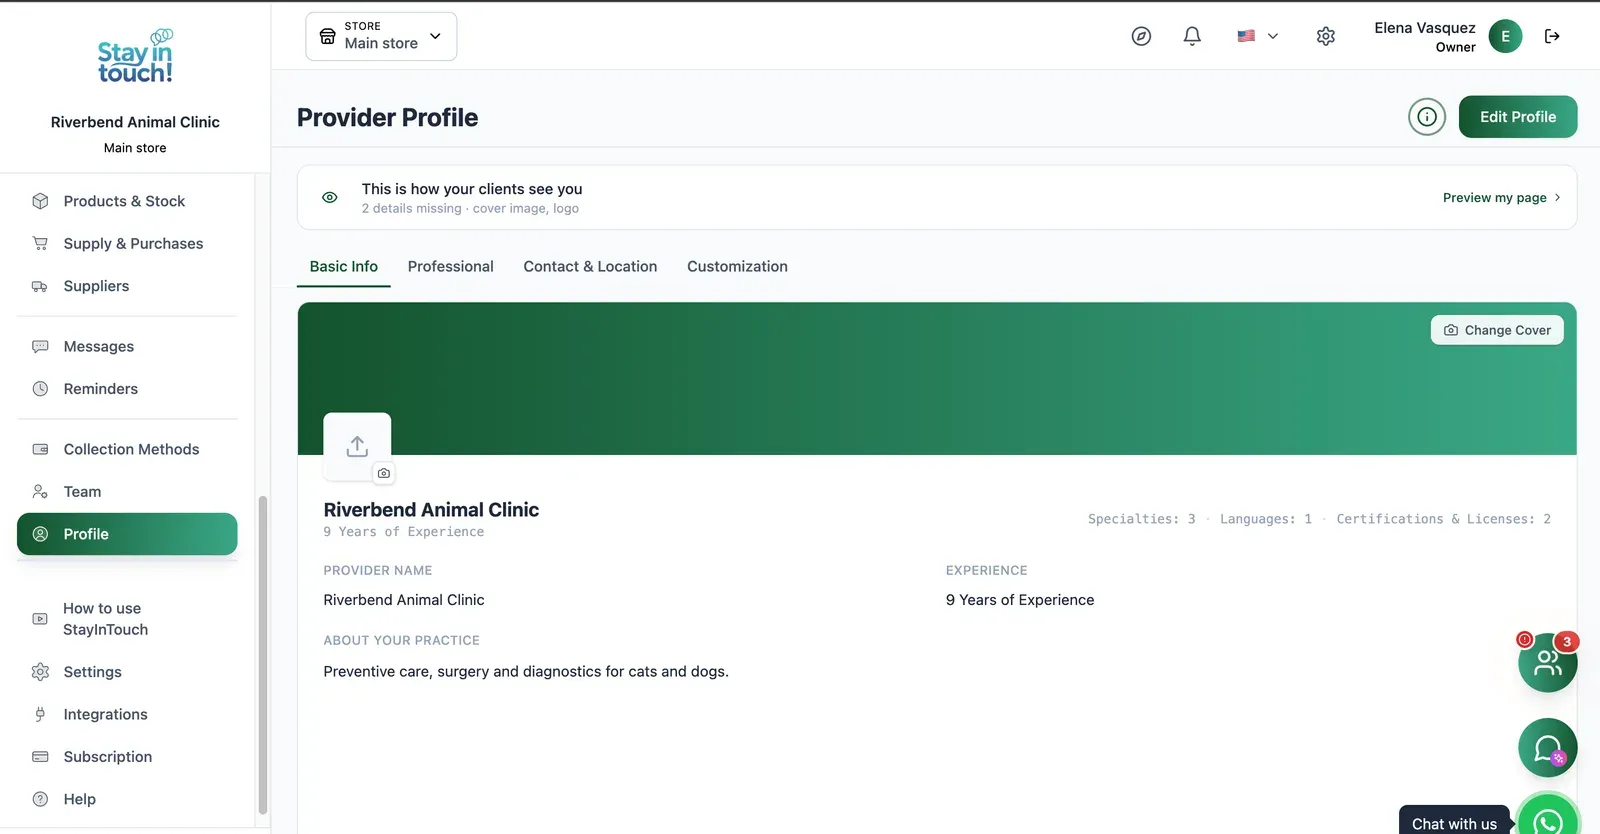Open the header settings gear icon
The width and height of the screenshot is (1600, 834).
[x=1326, y=36]
